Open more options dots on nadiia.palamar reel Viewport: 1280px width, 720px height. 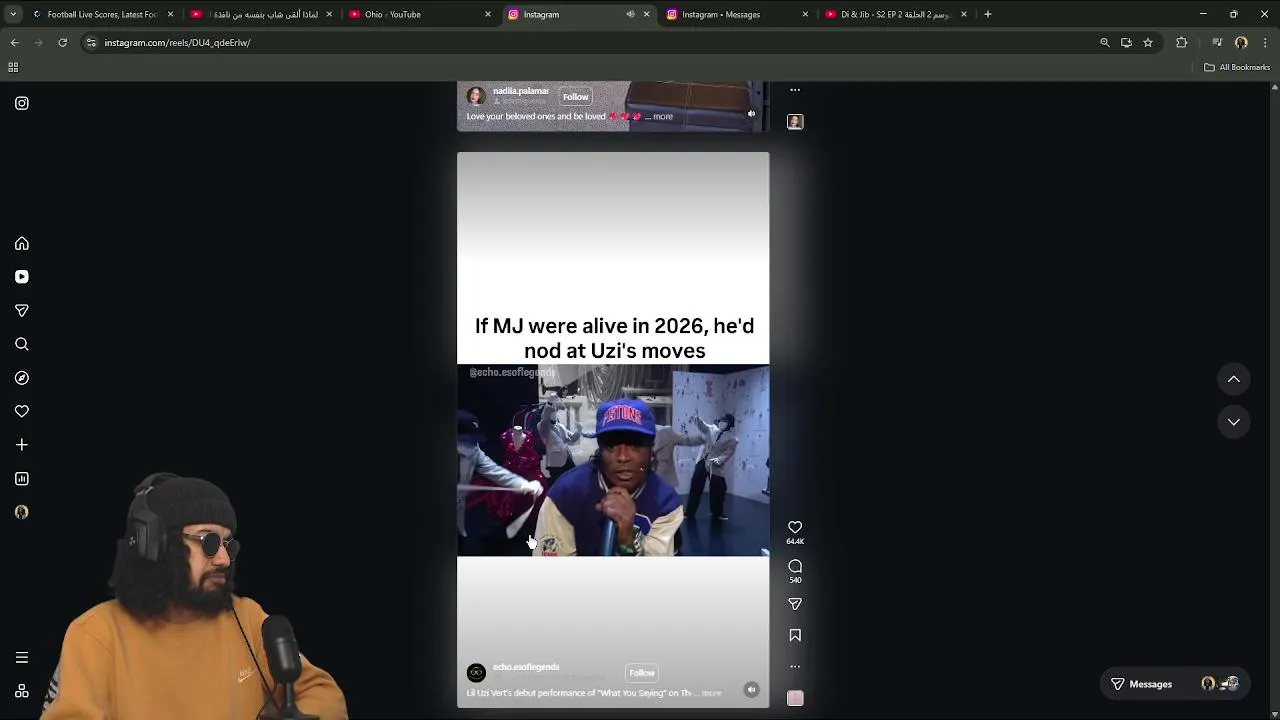(795, 90)
